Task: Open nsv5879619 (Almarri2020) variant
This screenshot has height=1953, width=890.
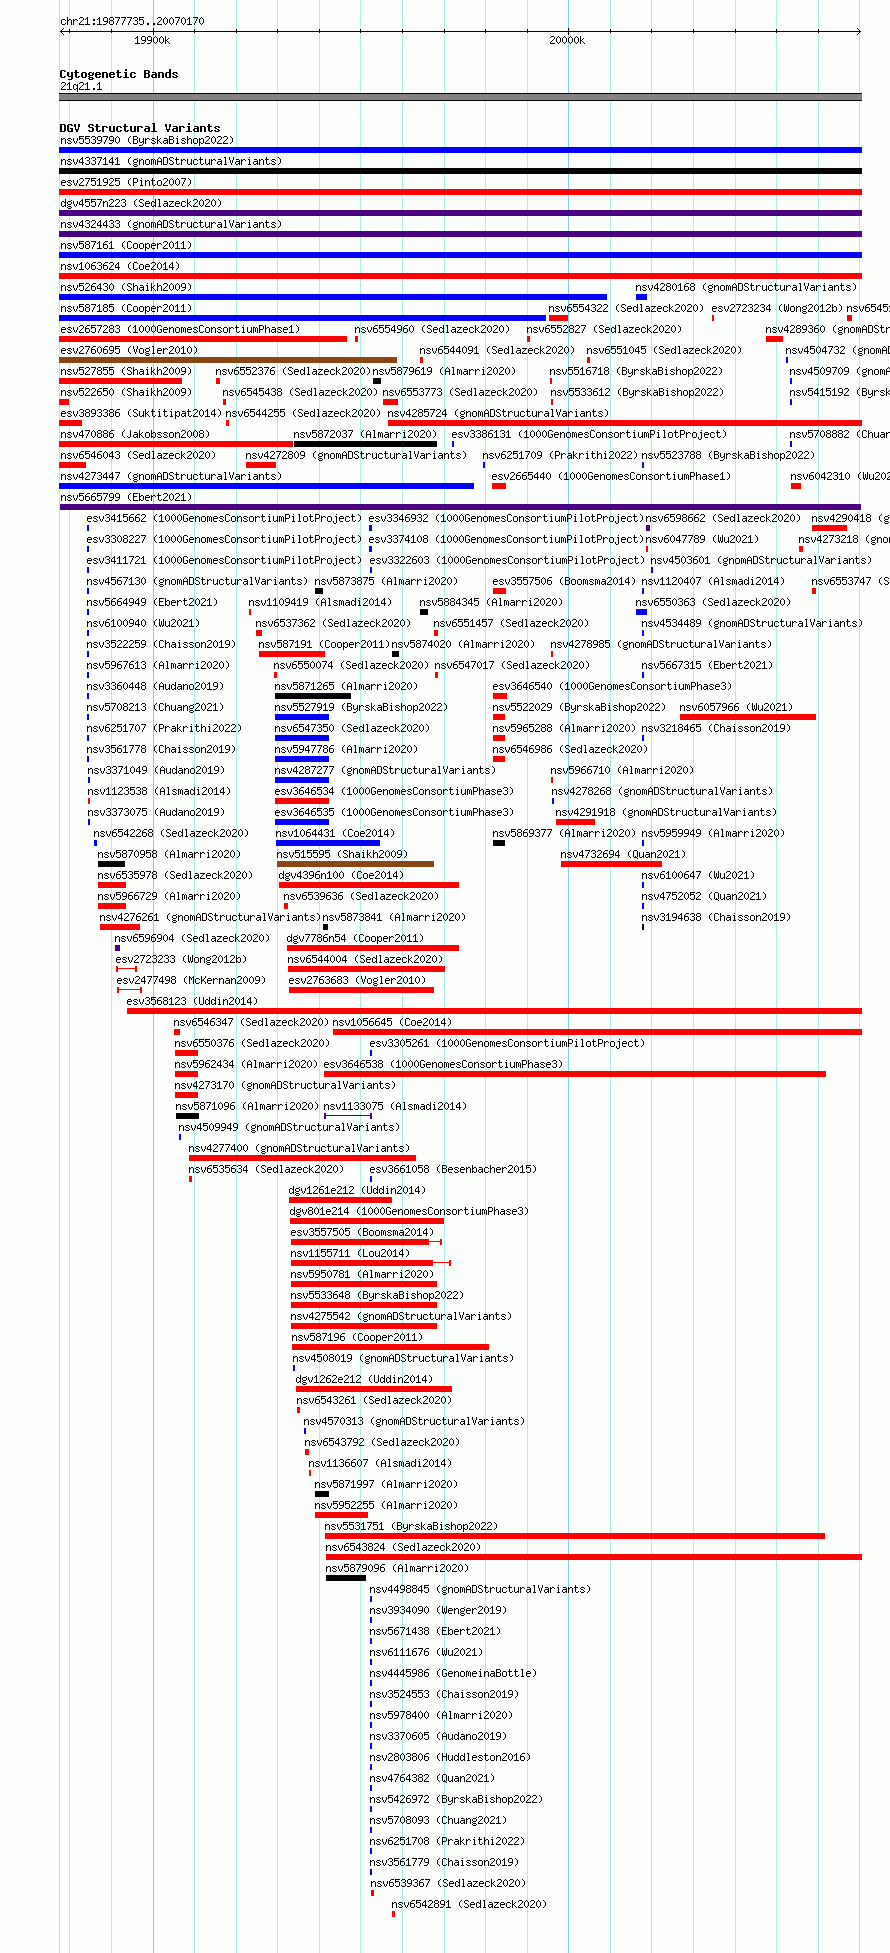Action: 445,371
